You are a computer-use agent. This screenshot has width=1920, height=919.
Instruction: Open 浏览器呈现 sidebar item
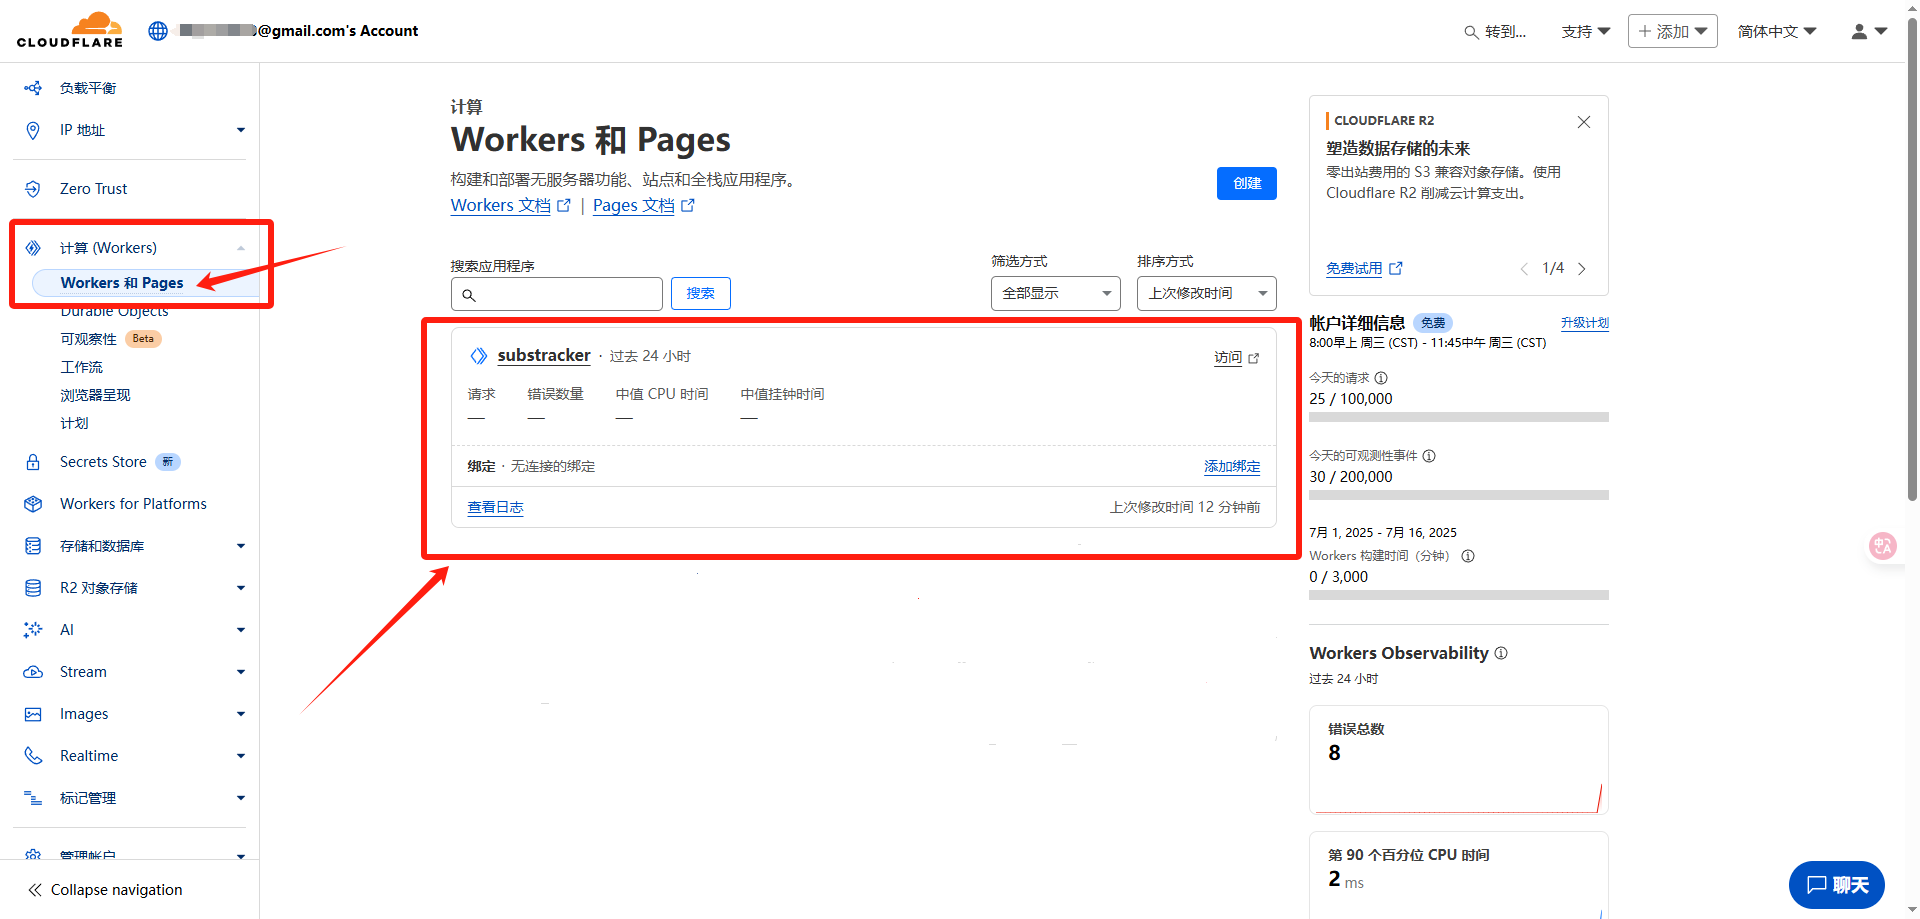pyautogui.click(x=96, y=395)
